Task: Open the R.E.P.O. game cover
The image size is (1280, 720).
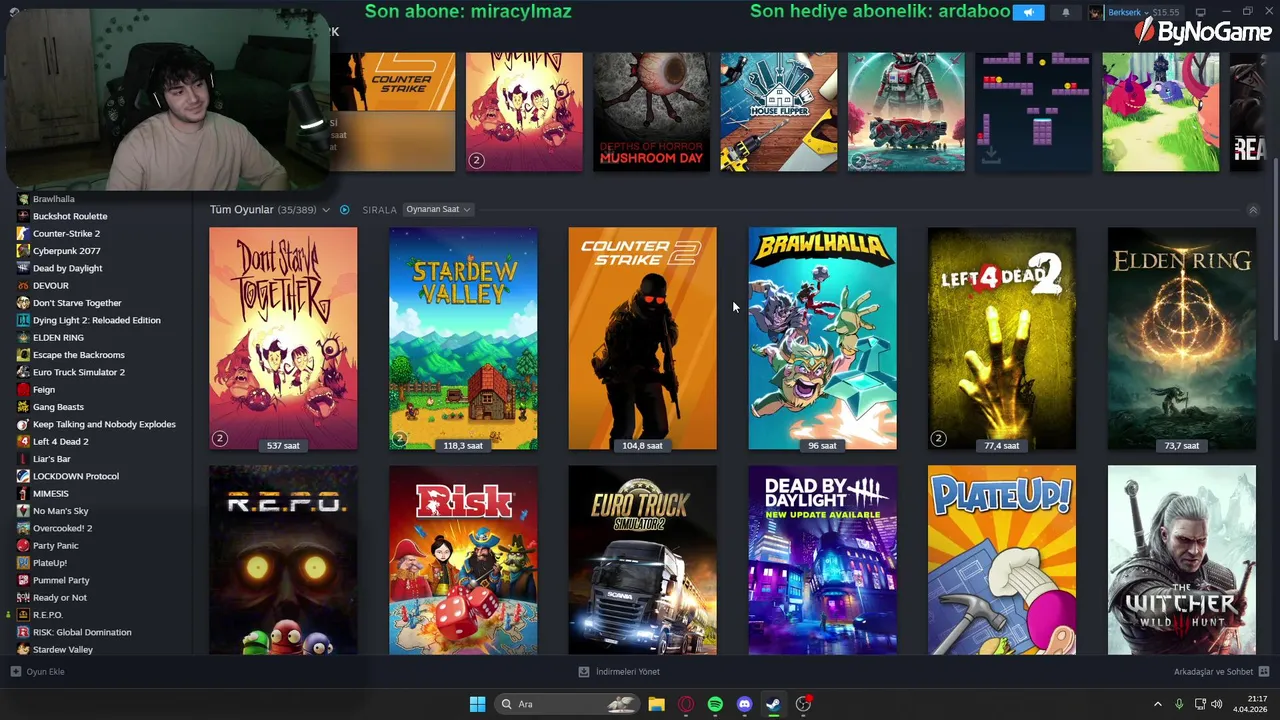Action: point(283,560)
